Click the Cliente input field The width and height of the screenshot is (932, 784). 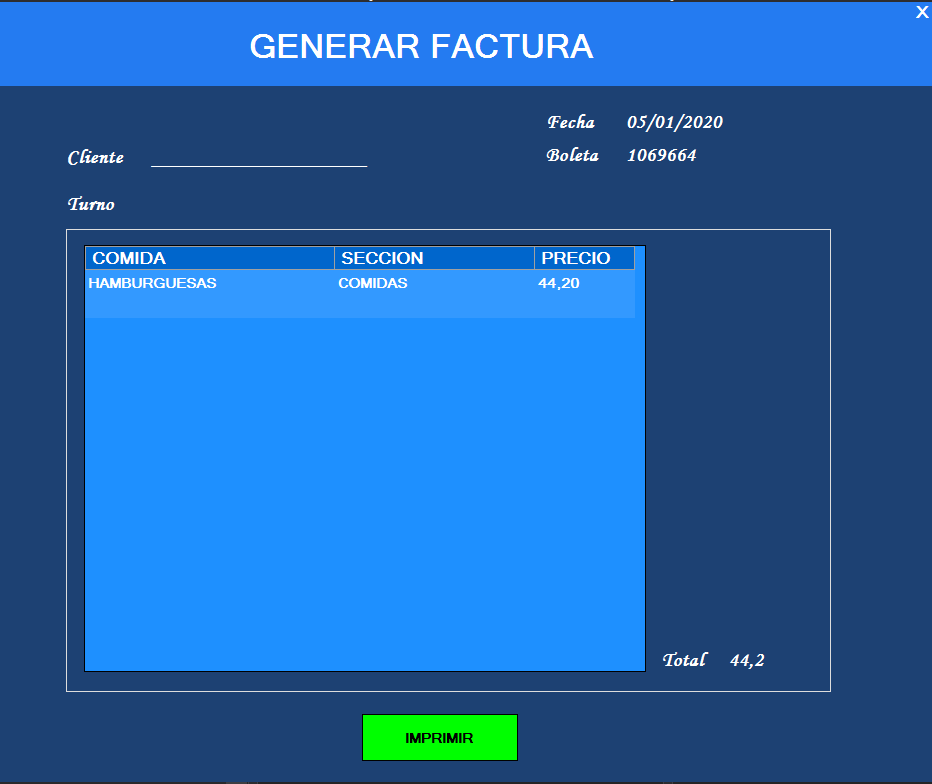click(258, 156)
